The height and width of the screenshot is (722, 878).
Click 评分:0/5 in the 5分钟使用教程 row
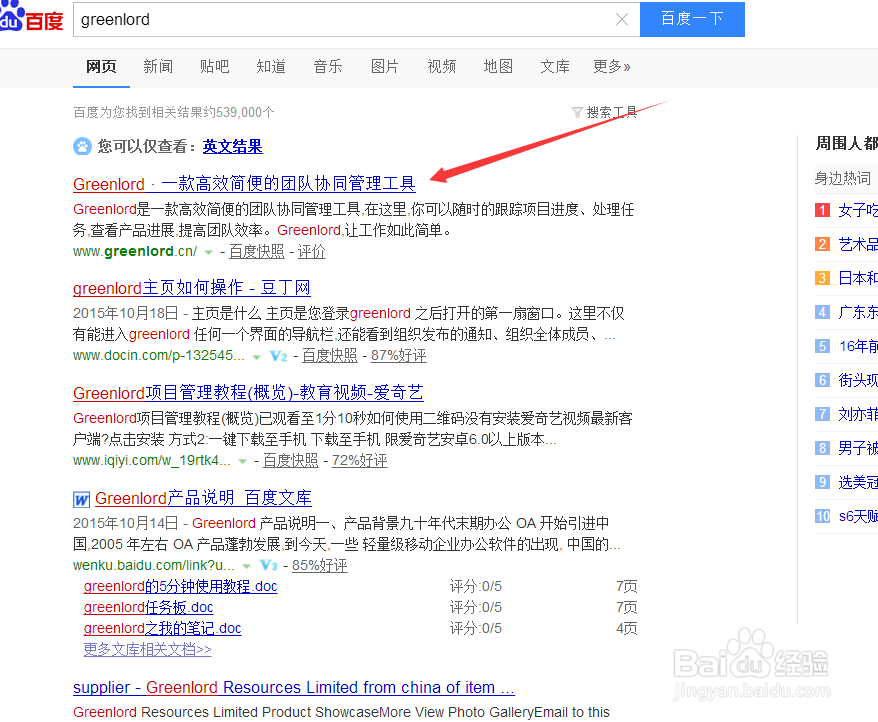475,586
